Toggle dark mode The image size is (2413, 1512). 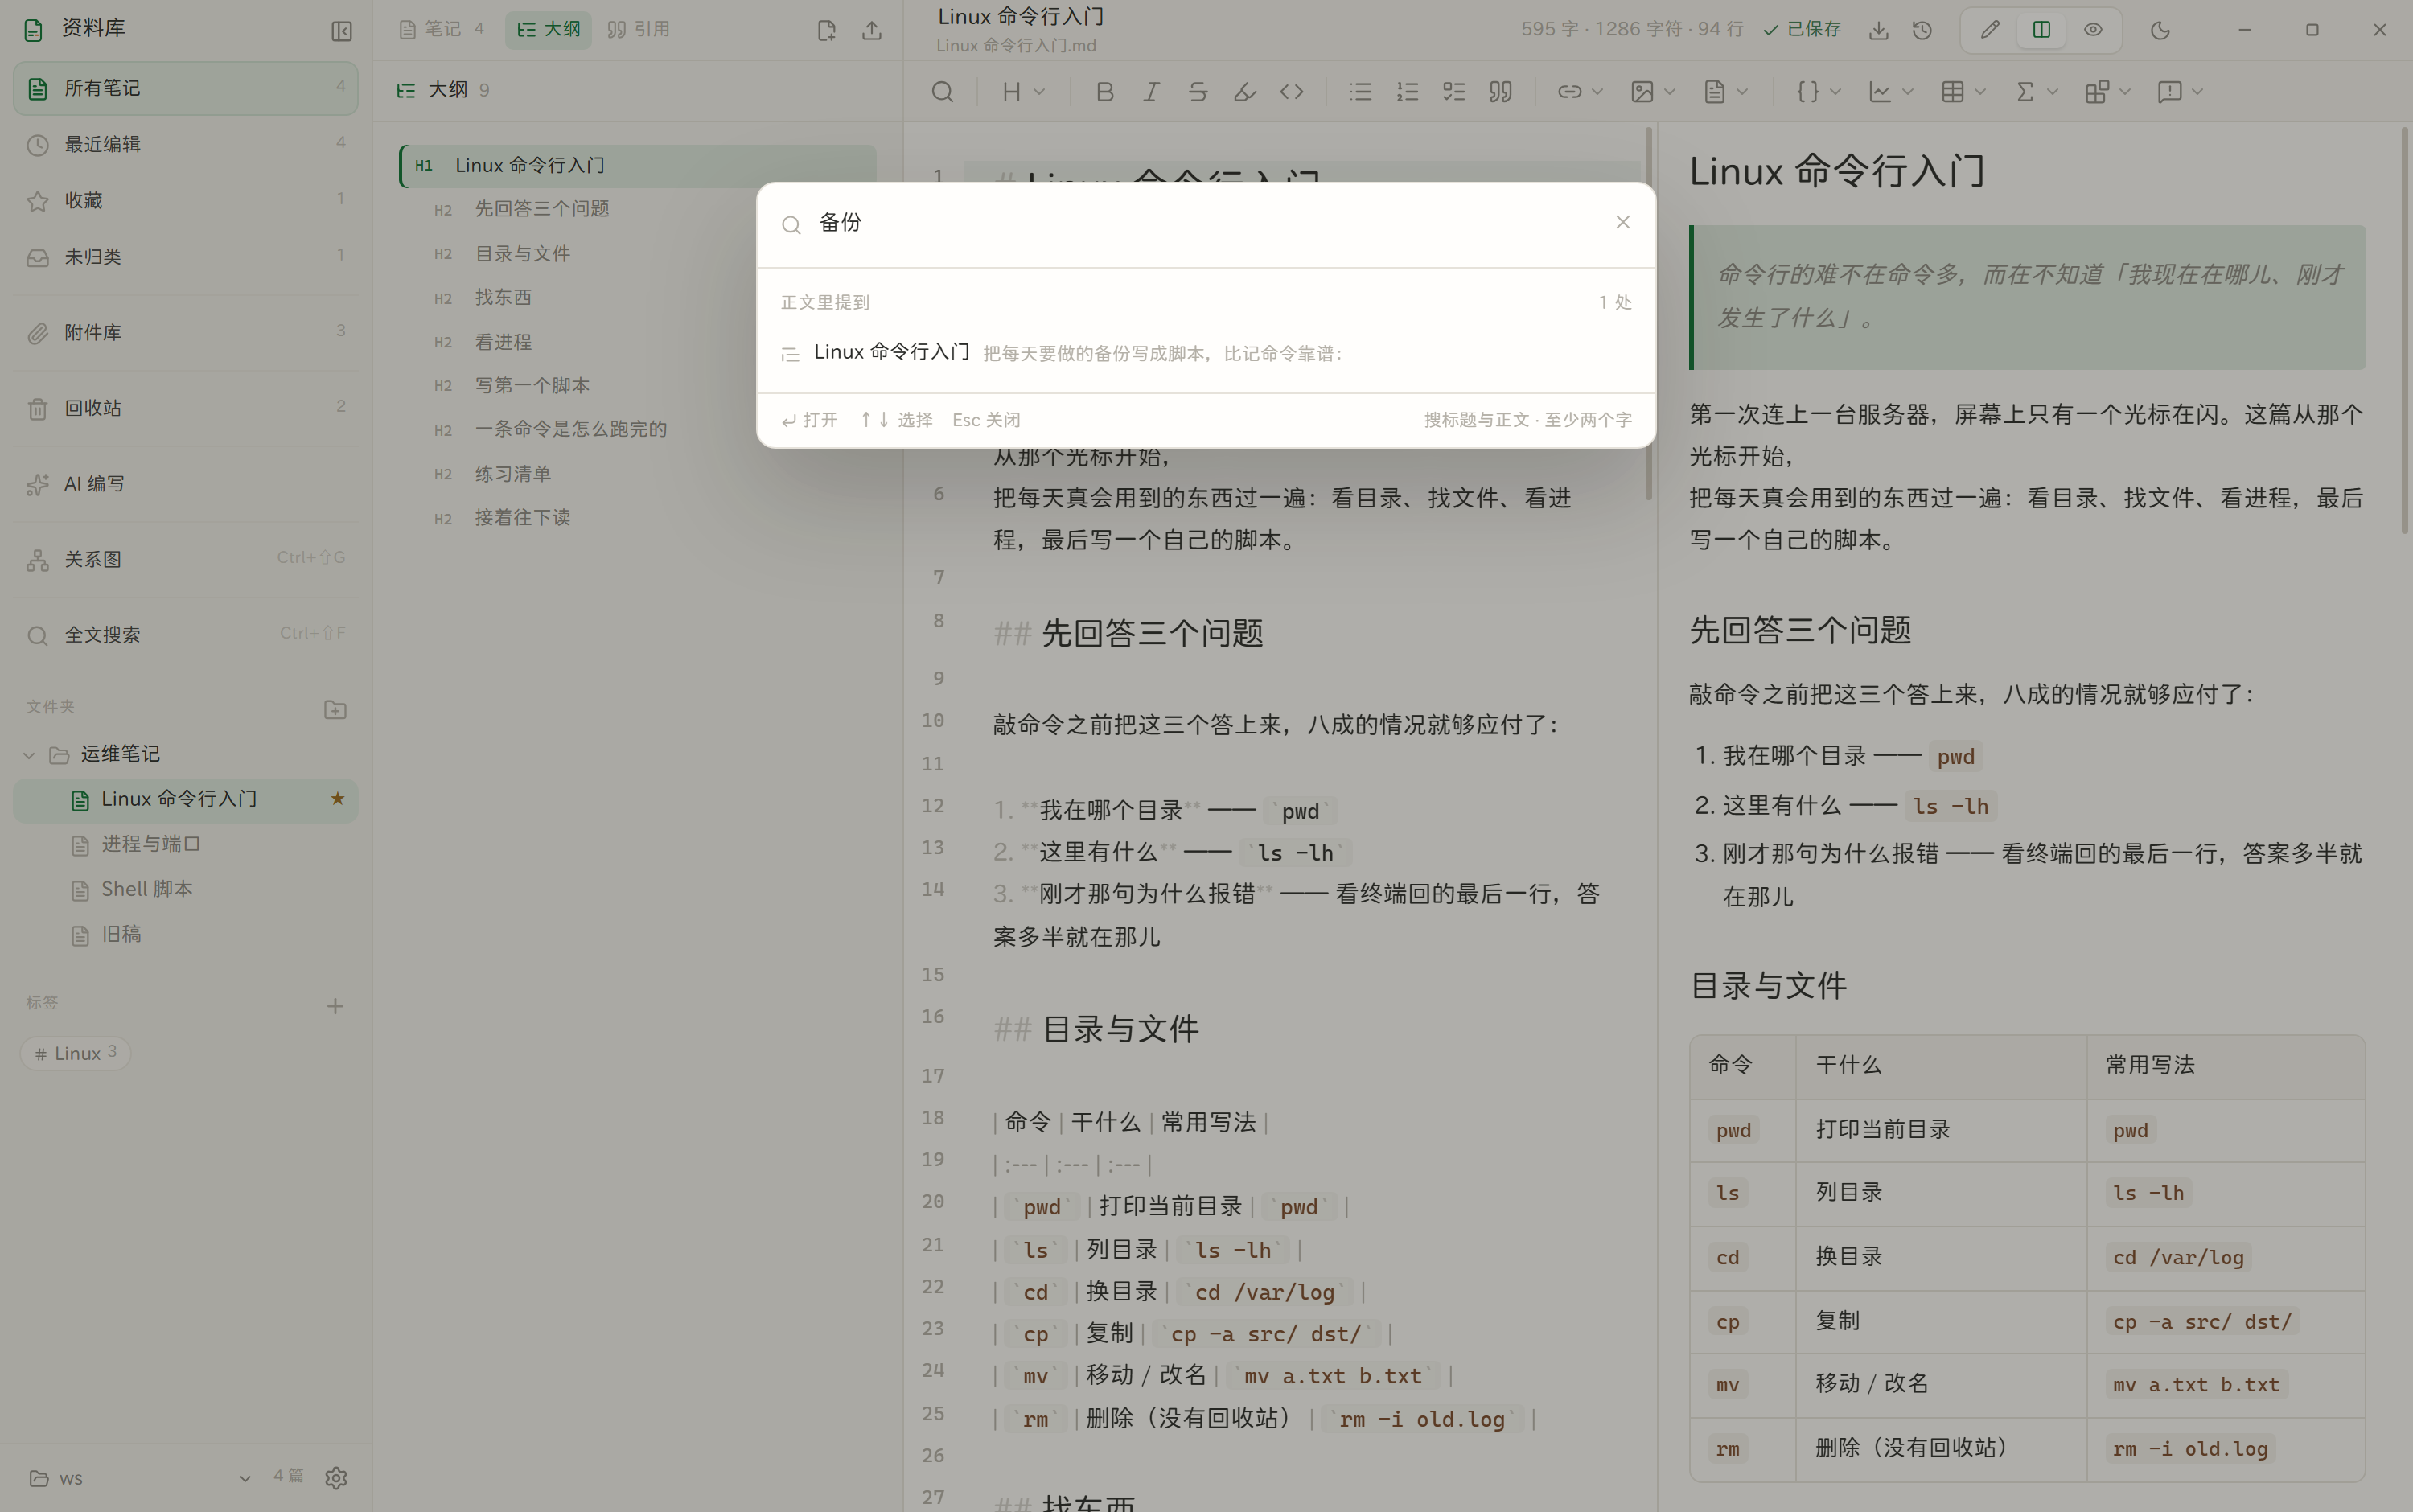2160,30
